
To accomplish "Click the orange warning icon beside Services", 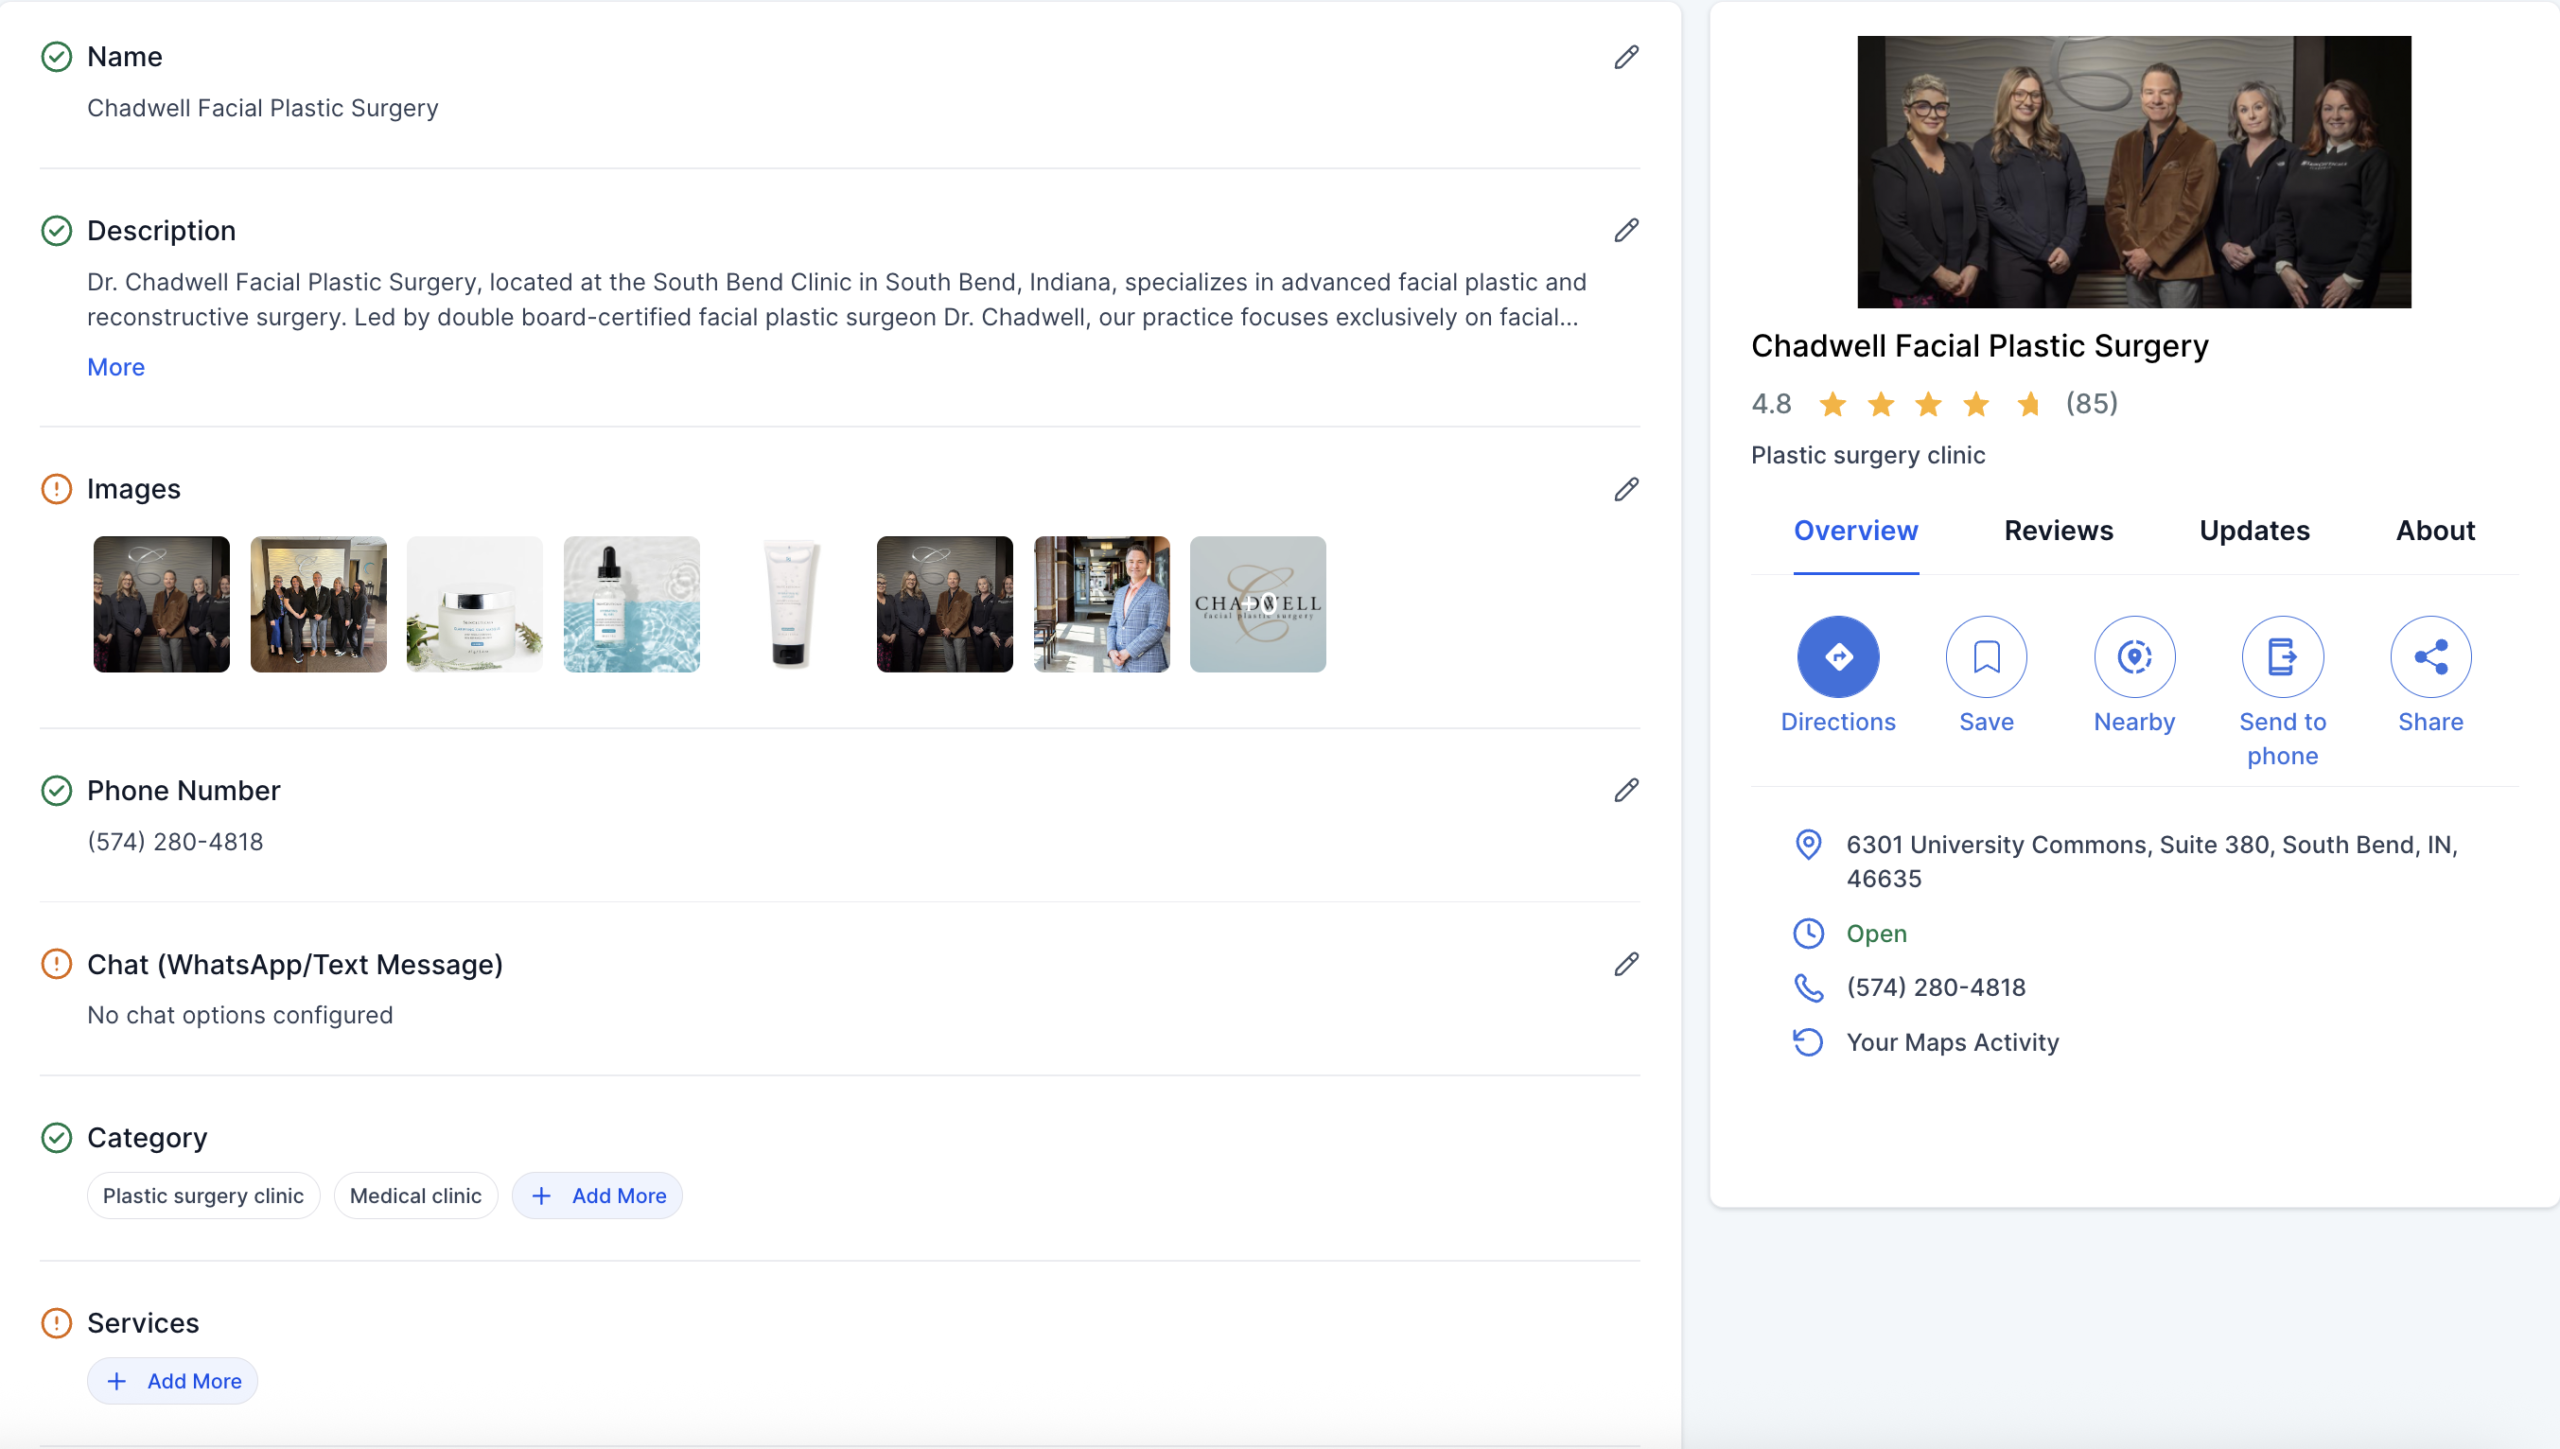I will [x=56, y=1323].
